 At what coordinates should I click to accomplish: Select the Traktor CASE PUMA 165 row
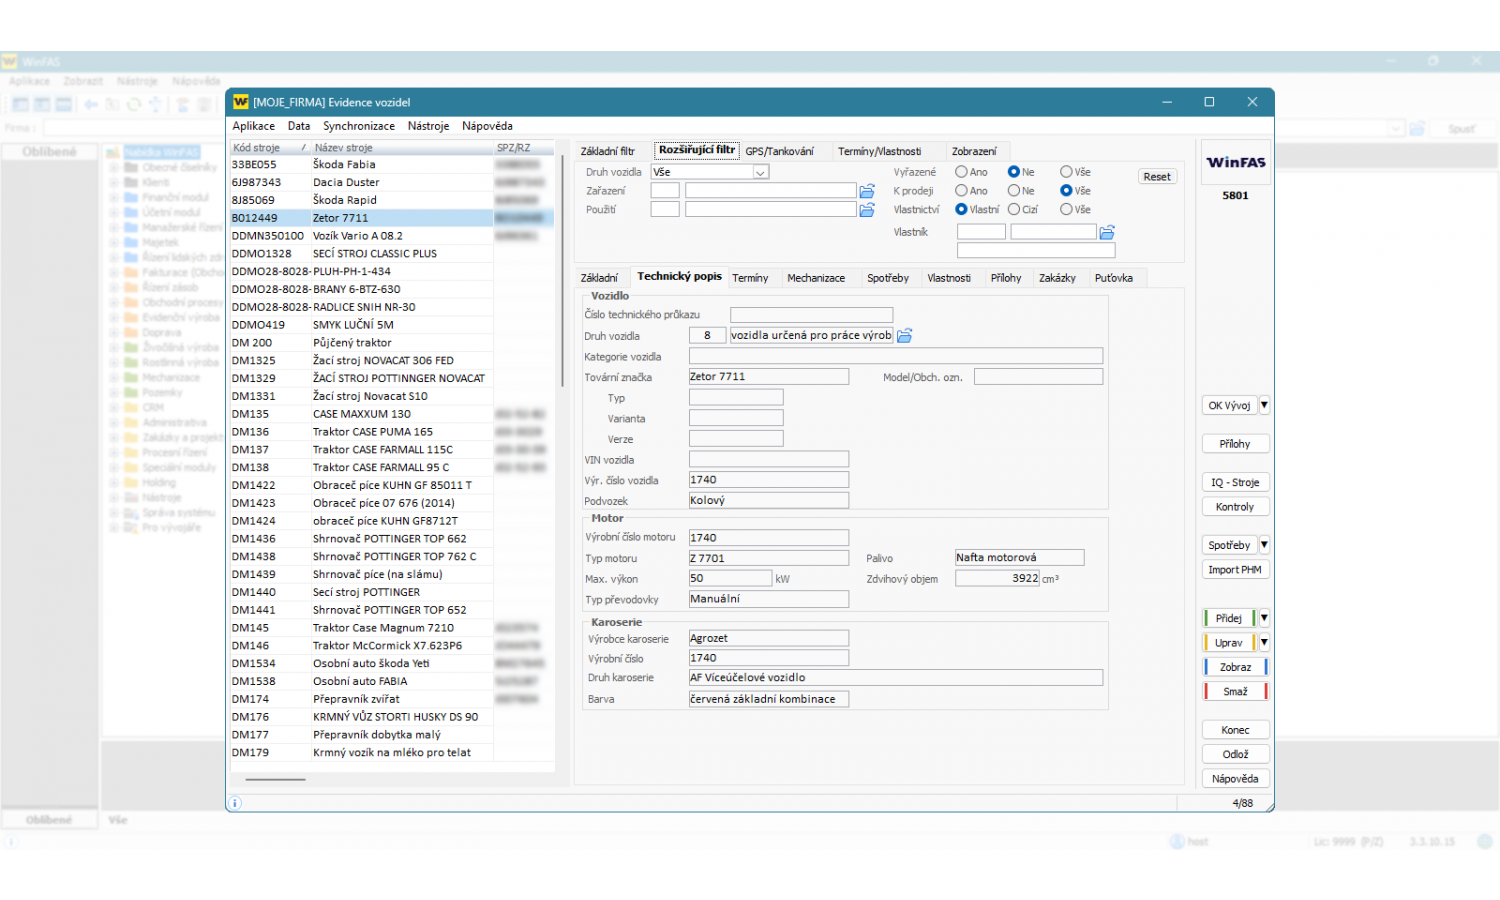pos(372,432)
